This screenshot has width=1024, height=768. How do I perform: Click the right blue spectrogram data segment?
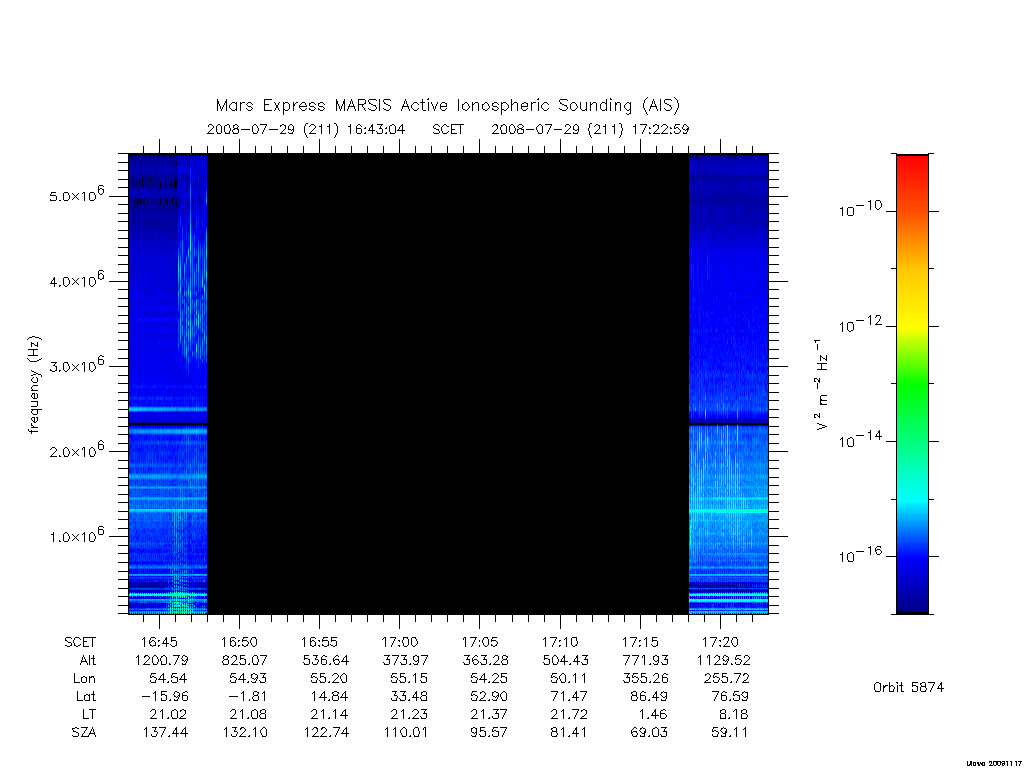(729, 384)
